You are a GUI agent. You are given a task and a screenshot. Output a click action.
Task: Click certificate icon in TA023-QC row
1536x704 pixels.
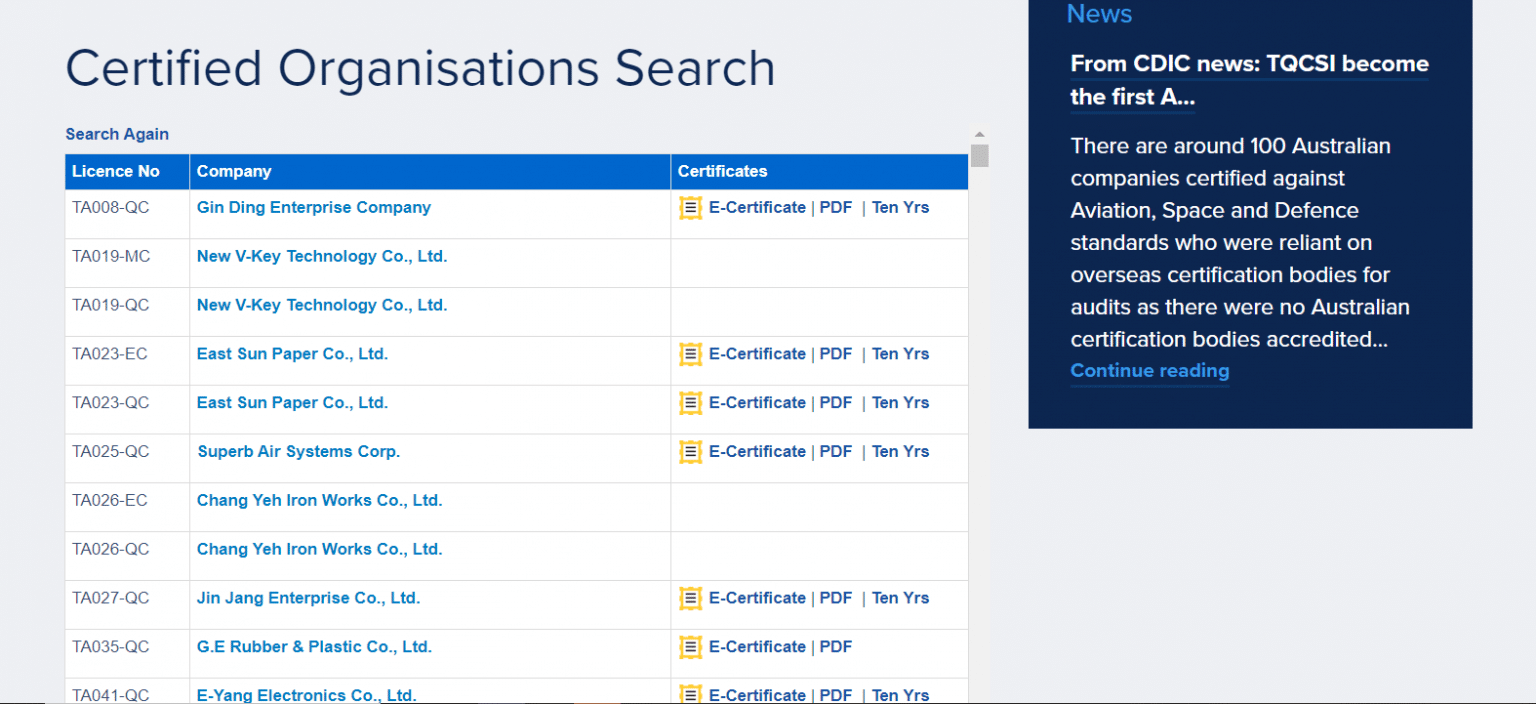point(690,403)
